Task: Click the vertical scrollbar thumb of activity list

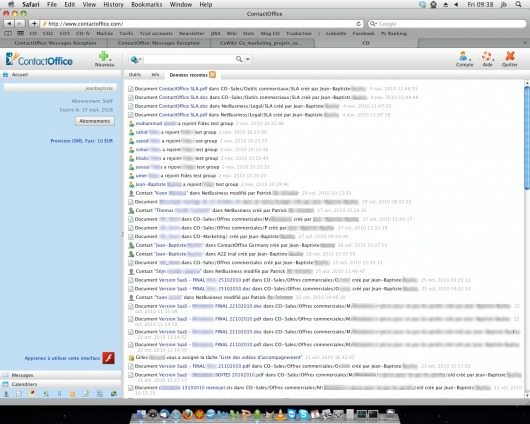Action: coord(527,138)
